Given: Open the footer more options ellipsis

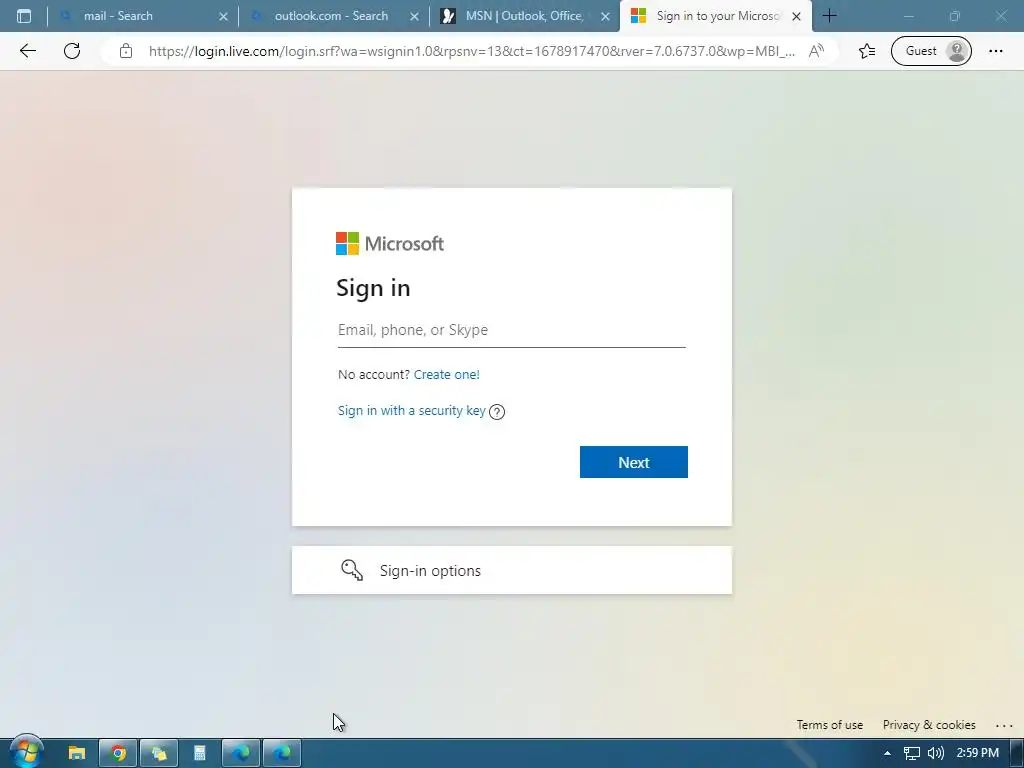Looking at the screenshot, I should click(x=1004, y=726).
